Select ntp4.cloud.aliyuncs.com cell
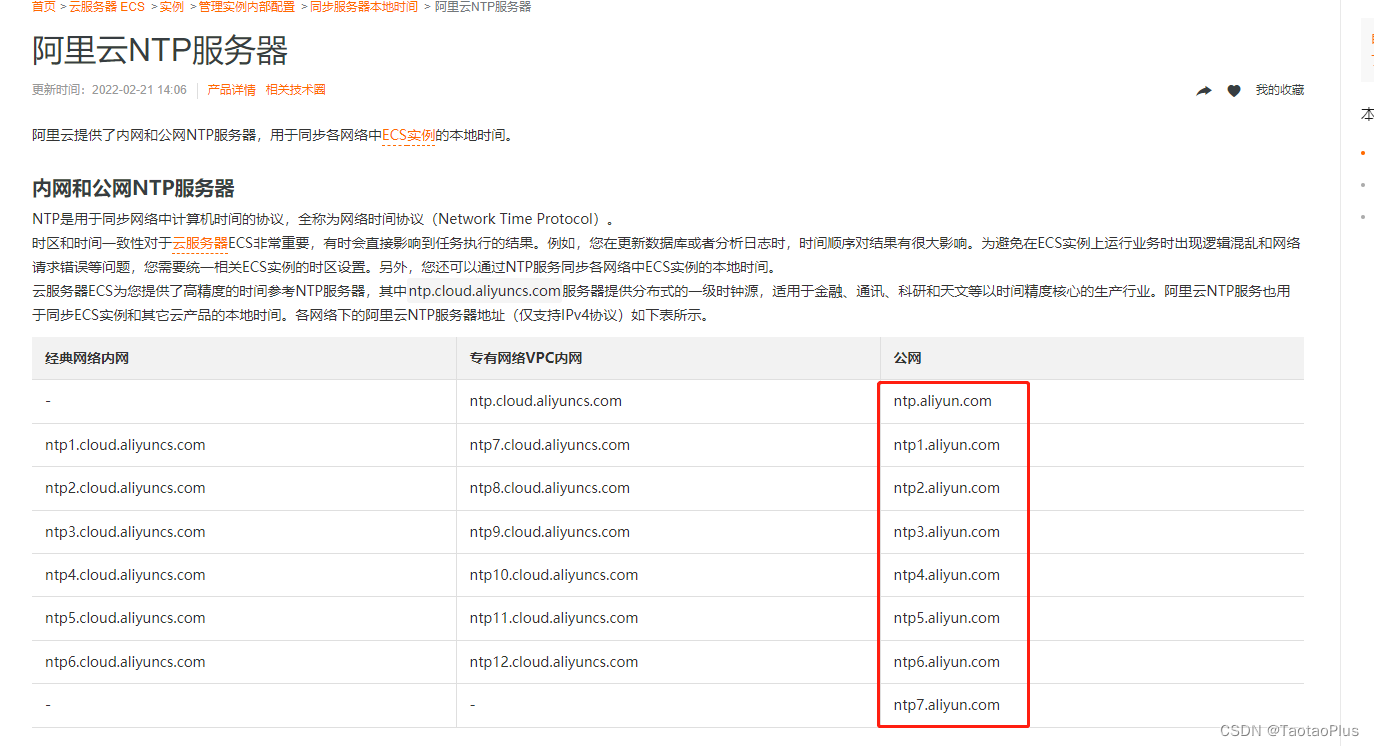Screen dimensions: 1374x746 (244, 575)
